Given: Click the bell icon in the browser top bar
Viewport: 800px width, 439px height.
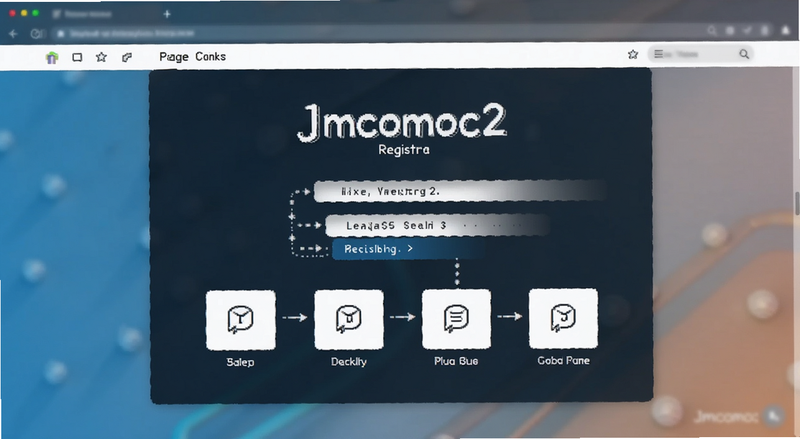Looking at the screenshot, I should [x=786, y=31].
